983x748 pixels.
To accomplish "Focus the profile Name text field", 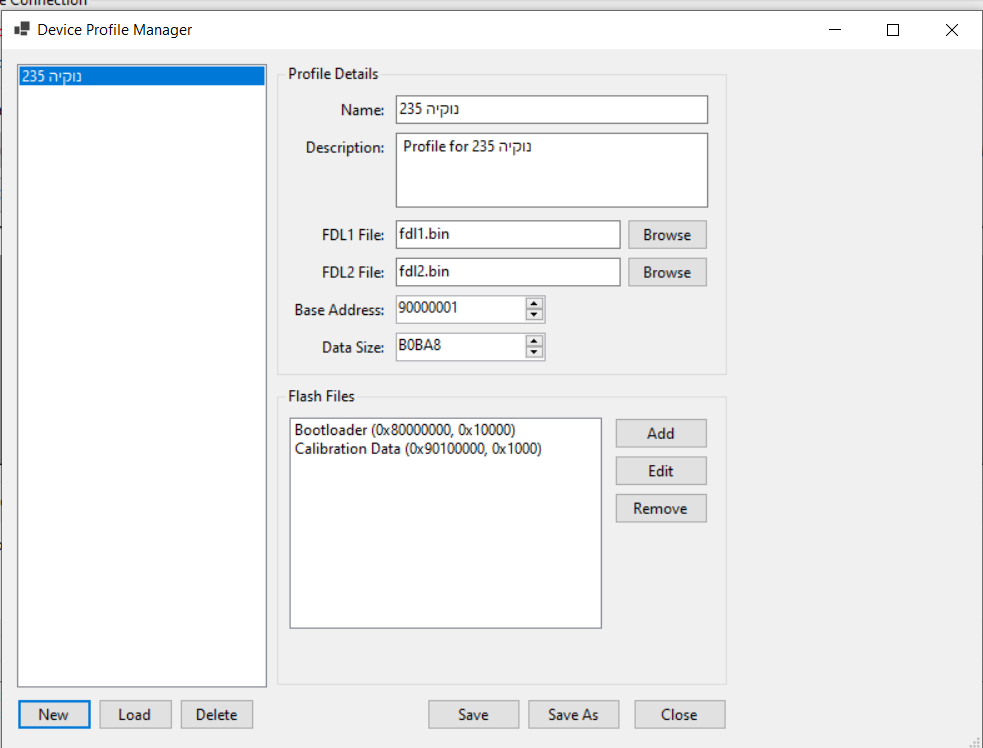I will pyautogui.click(x=551, y=110).
